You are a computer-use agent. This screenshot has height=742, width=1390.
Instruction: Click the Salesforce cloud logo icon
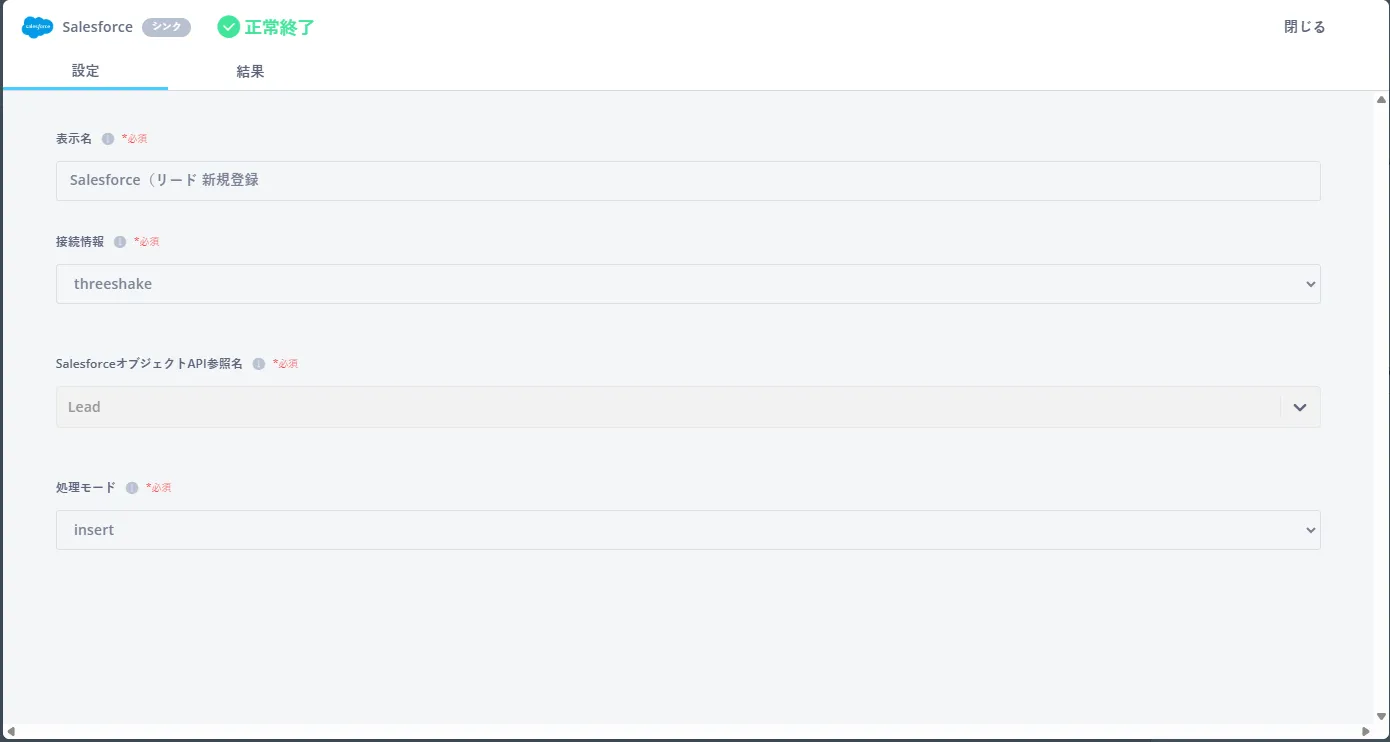point(37,27)
